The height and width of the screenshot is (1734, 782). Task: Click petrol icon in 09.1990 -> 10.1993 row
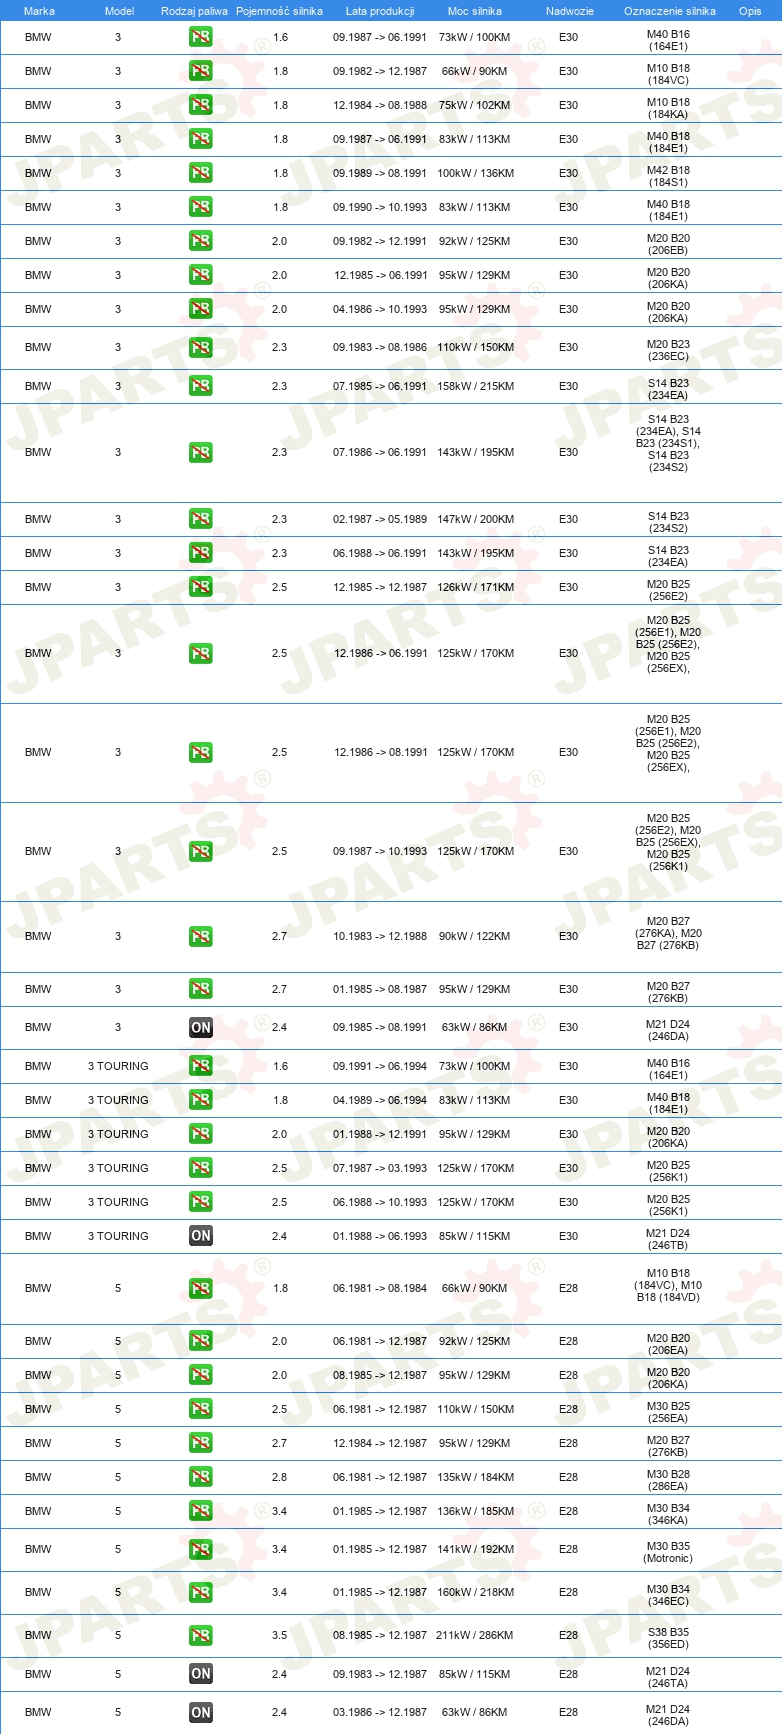click(201, 207)
